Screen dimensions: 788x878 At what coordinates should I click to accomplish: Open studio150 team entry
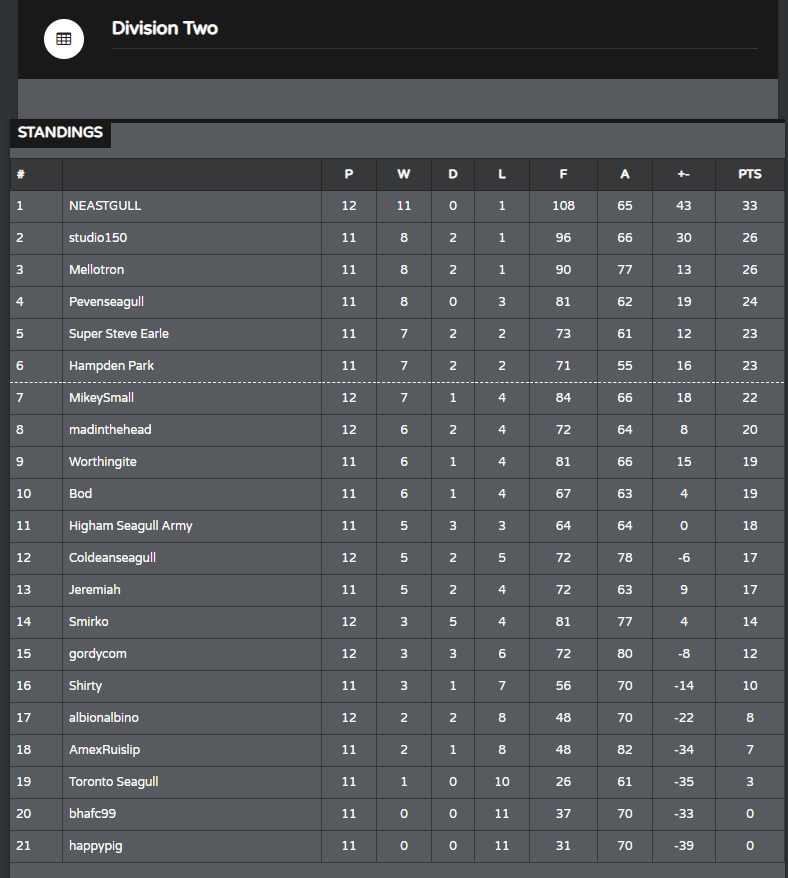[x=98, y=237]
